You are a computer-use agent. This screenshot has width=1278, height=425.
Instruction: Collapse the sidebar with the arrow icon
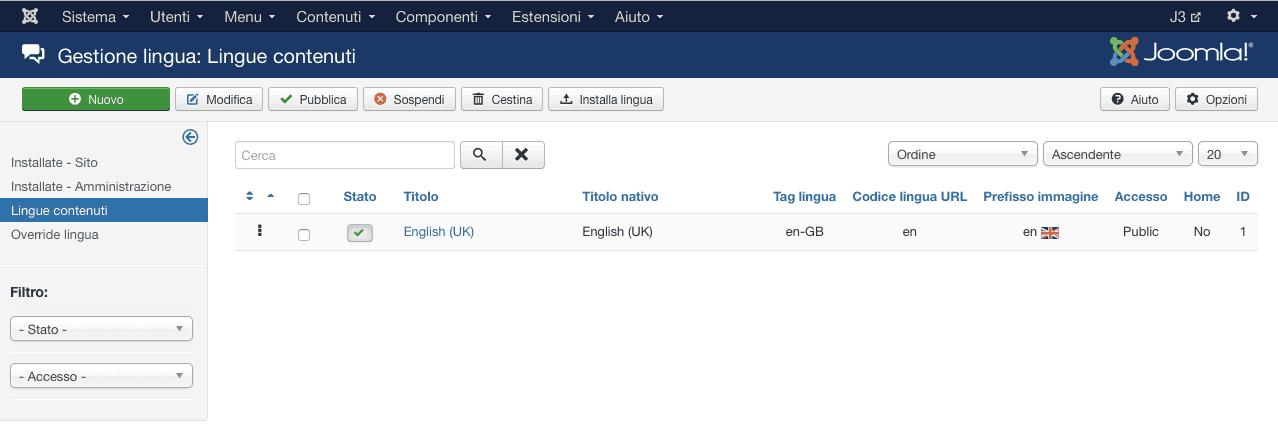[190, 138]
